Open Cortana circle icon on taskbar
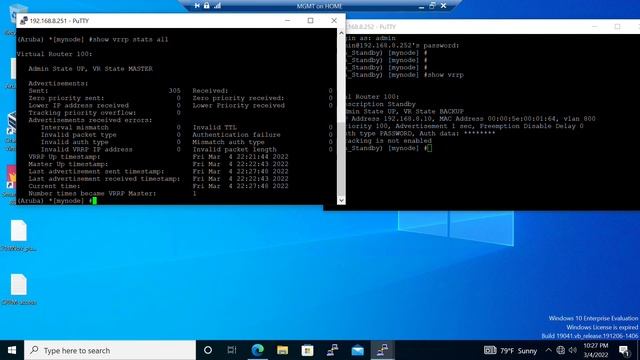 (x=208, y=350)
